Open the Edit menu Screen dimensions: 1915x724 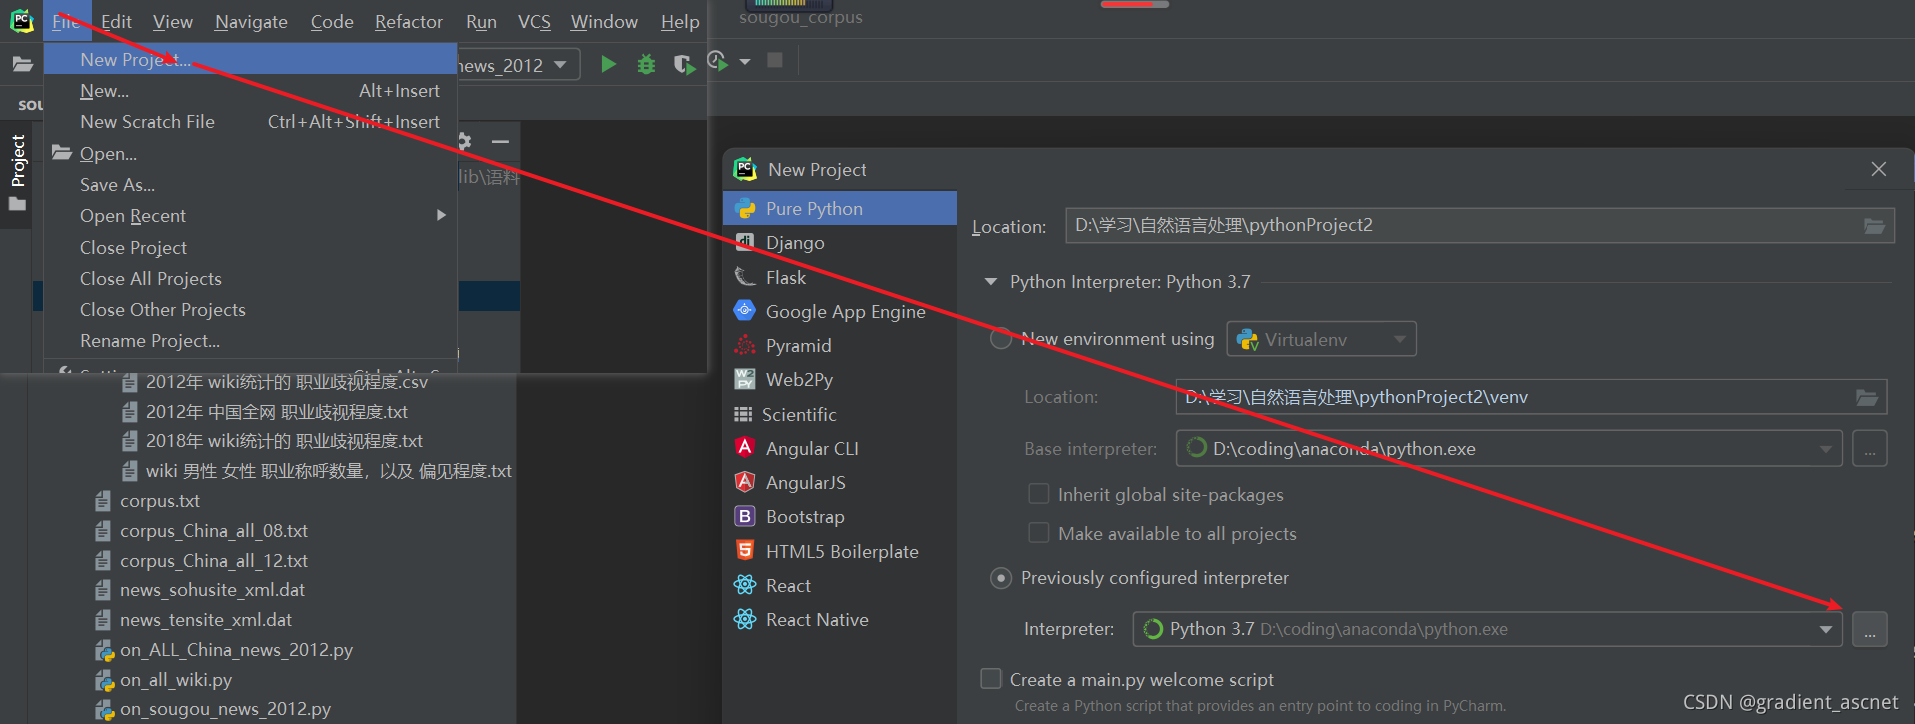(116, 21)
